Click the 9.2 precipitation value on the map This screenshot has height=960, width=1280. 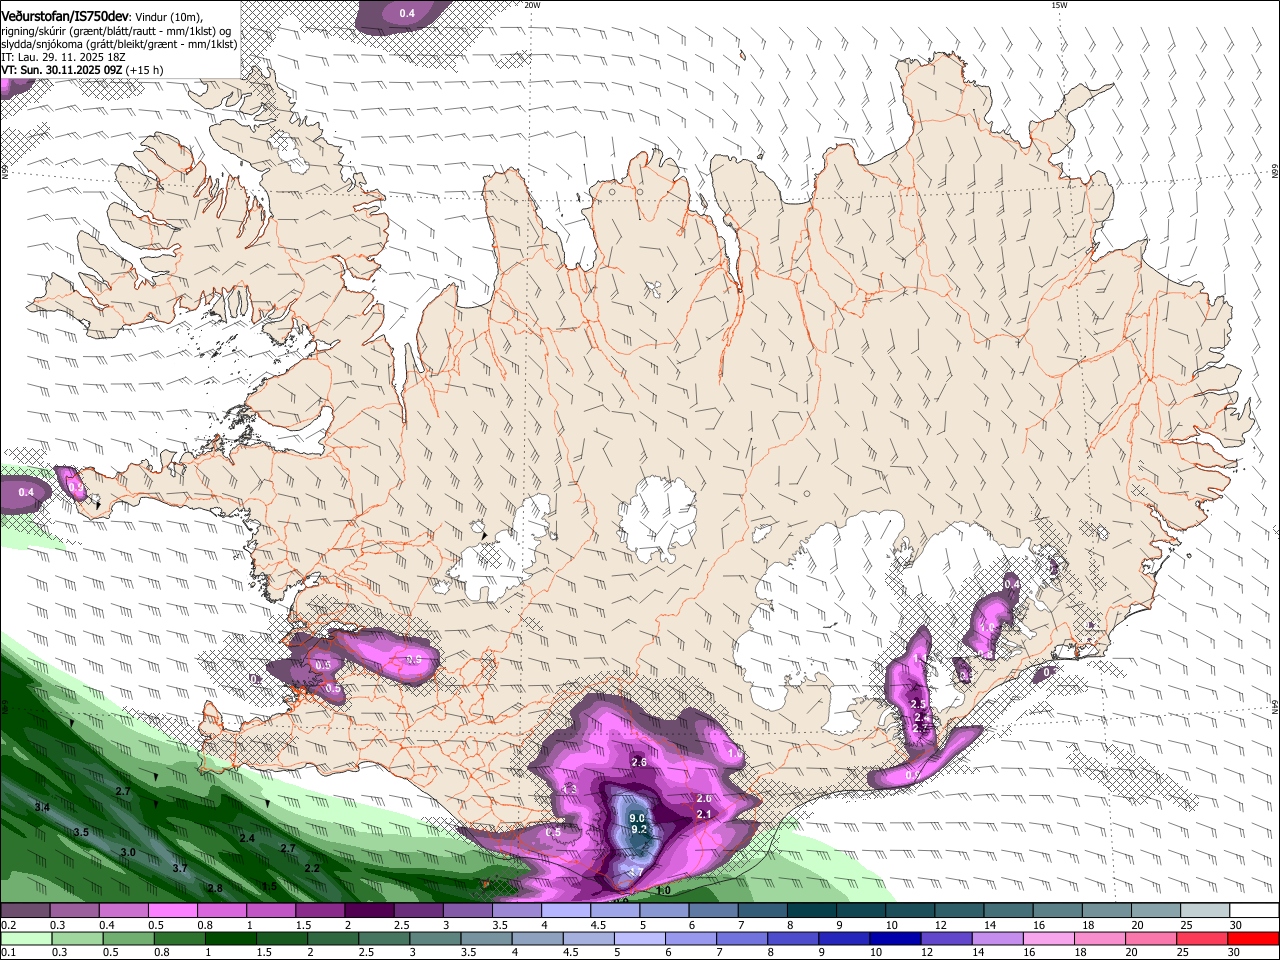click(x=640, y=830)
